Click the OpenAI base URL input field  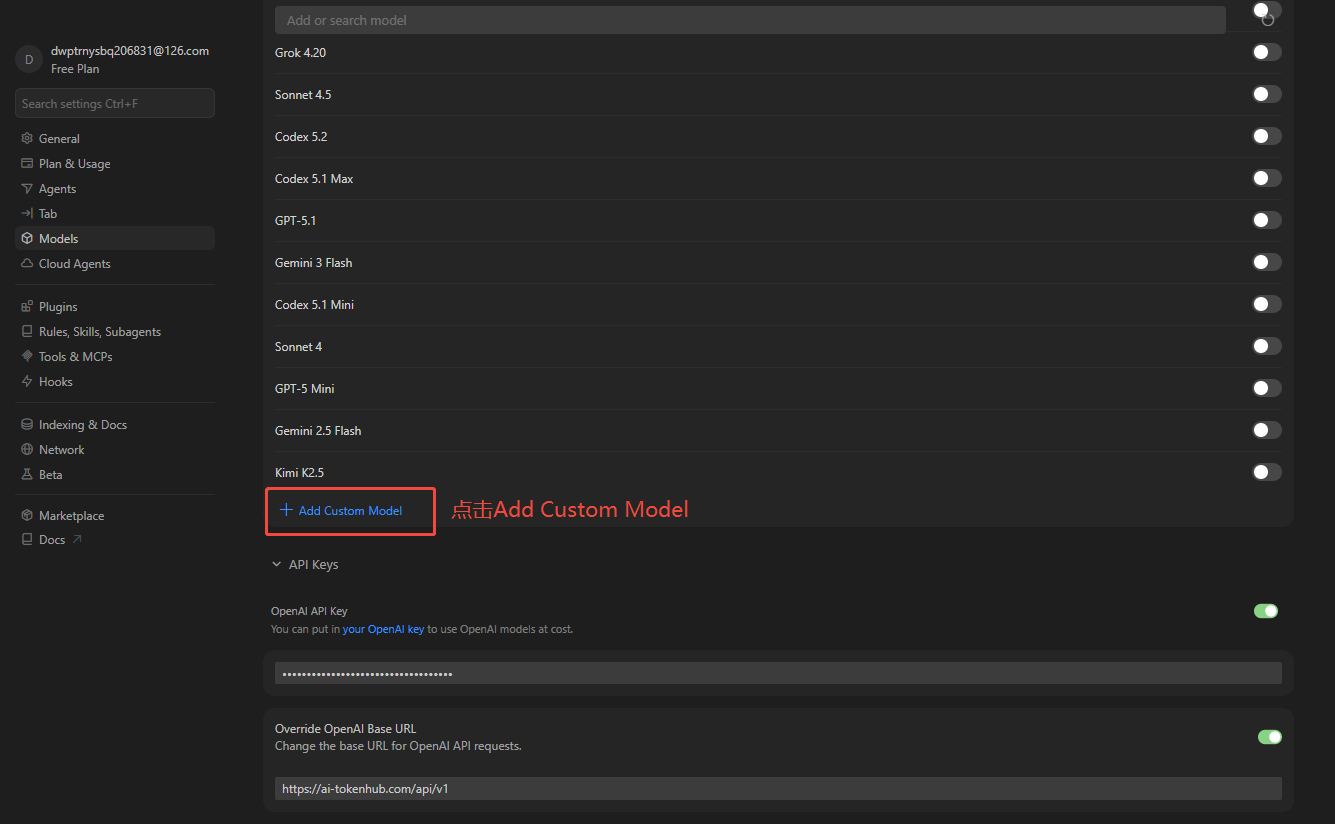(778, 789)
